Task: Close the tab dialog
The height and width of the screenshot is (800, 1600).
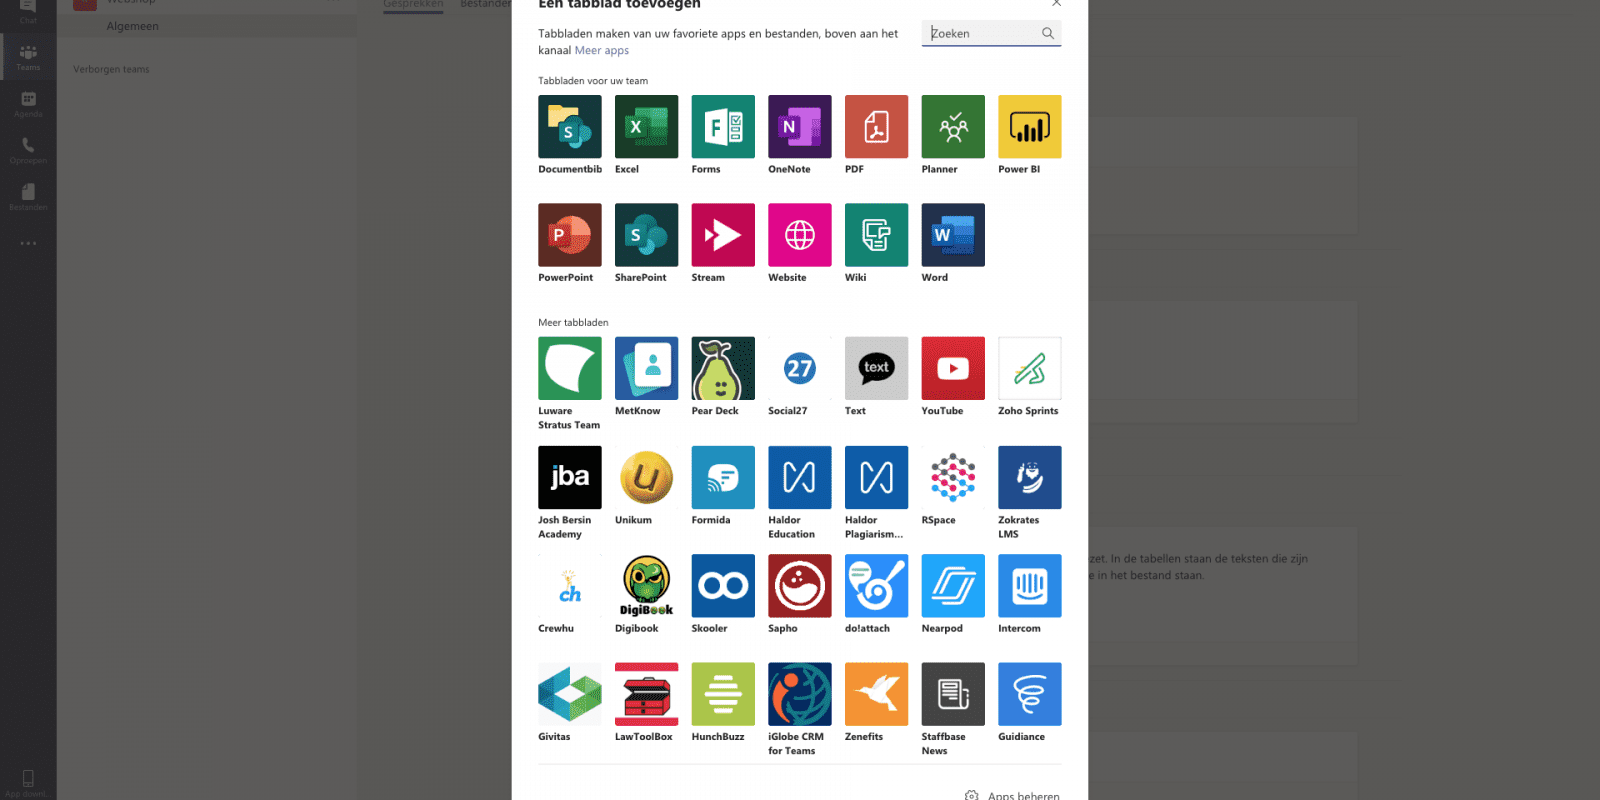Action: pos(1056,3)
